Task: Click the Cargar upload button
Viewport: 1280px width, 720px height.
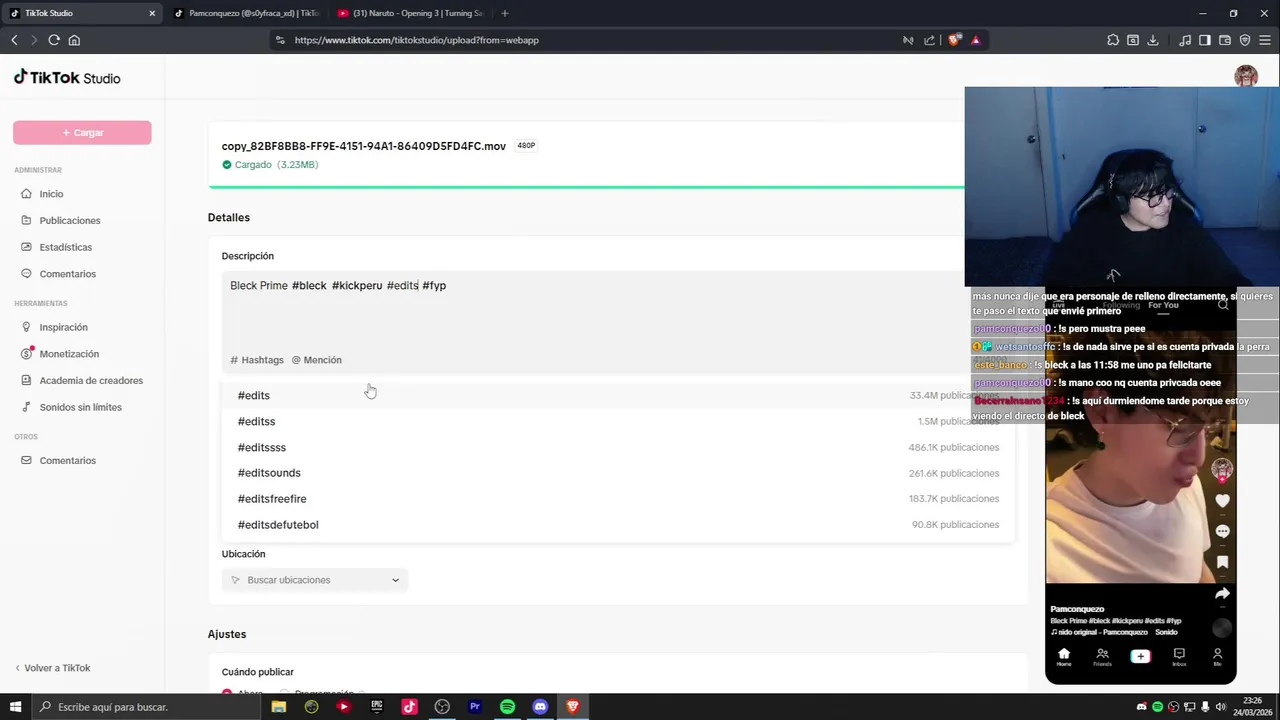Action: tap(82, 132)
